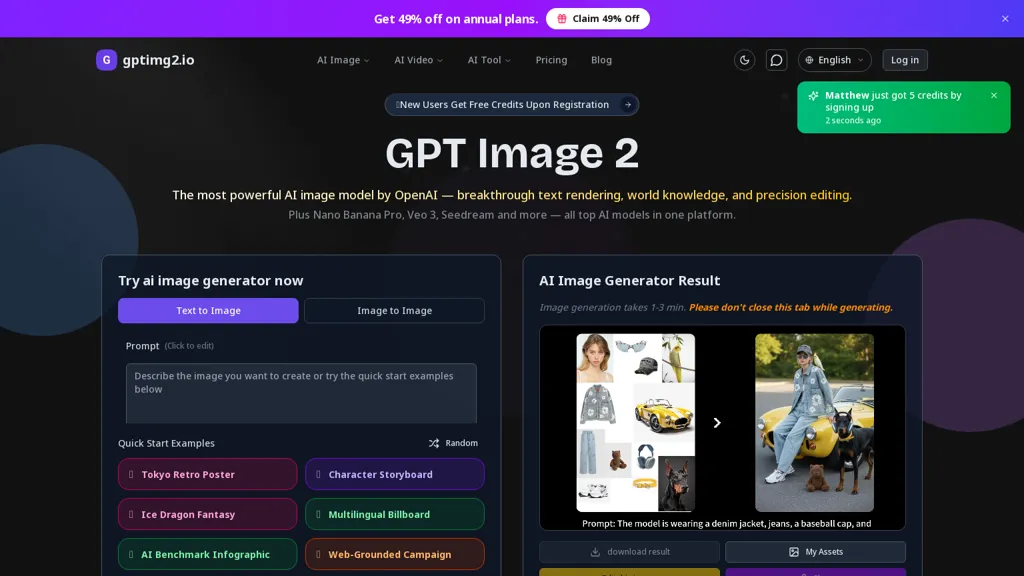Claim 49% Off promo button

pos(598,19)
